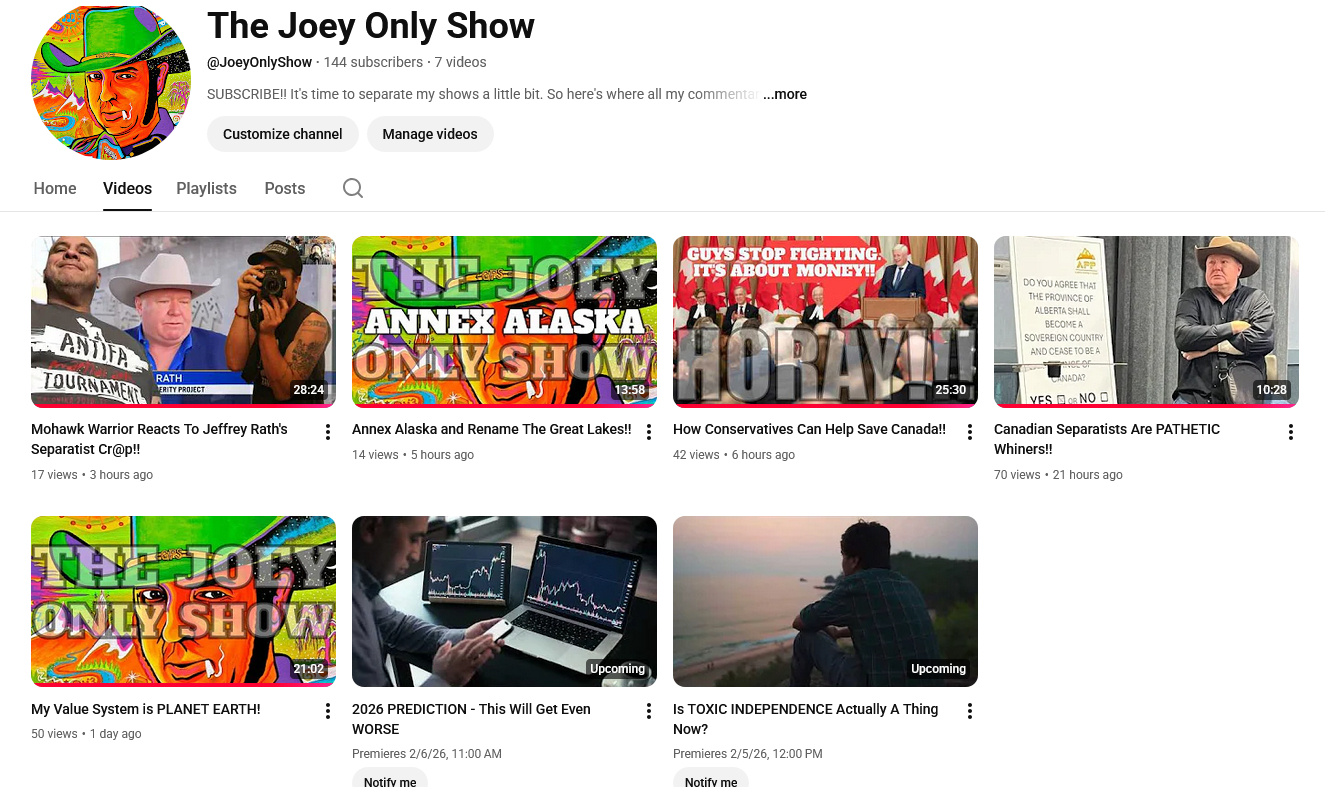1325x787 pixels.
Task: Open more actions for TOXIC INDEPENDENCE video
Action: (x=969, y=711)
